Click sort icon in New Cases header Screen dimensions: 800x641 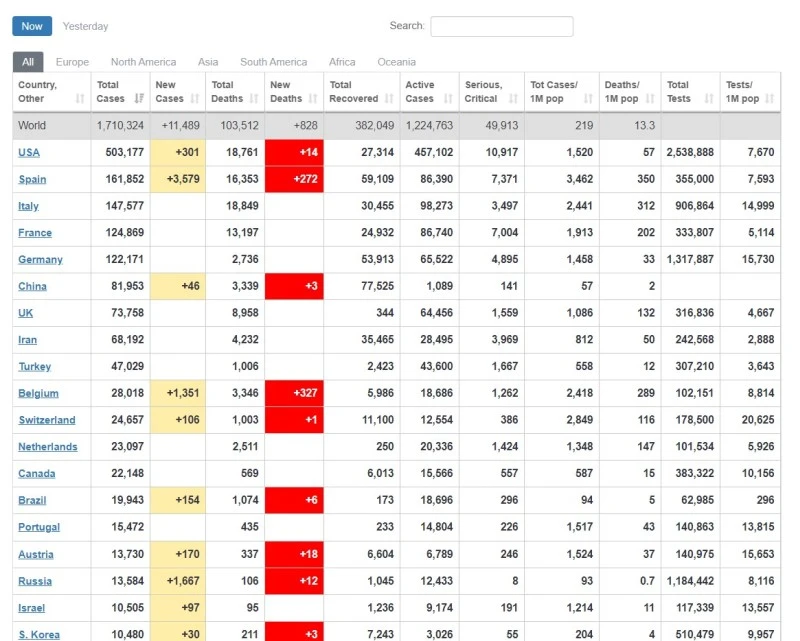coord(195,99)
